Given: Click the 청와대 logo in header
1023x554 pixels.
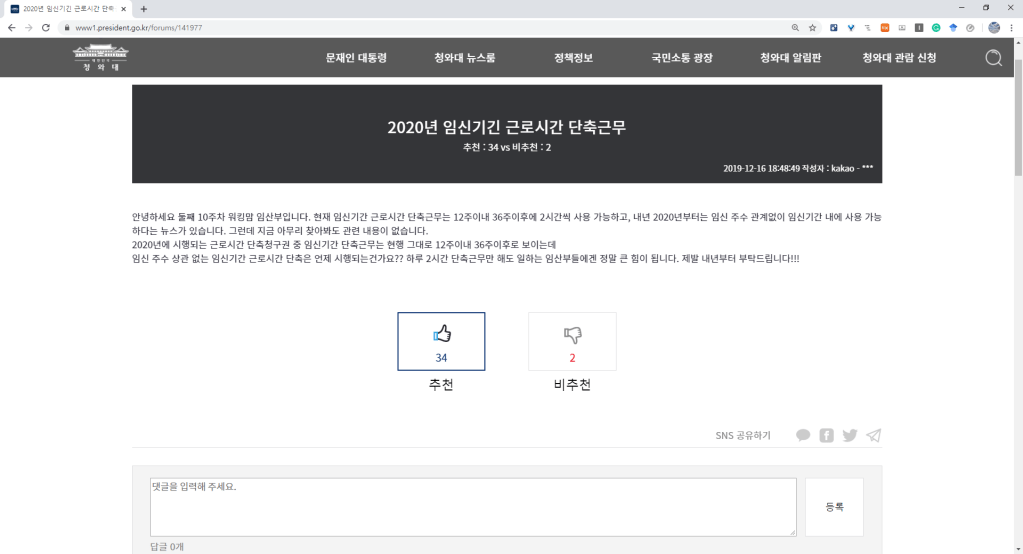Looking at the screenshot, I should point(101,59).
